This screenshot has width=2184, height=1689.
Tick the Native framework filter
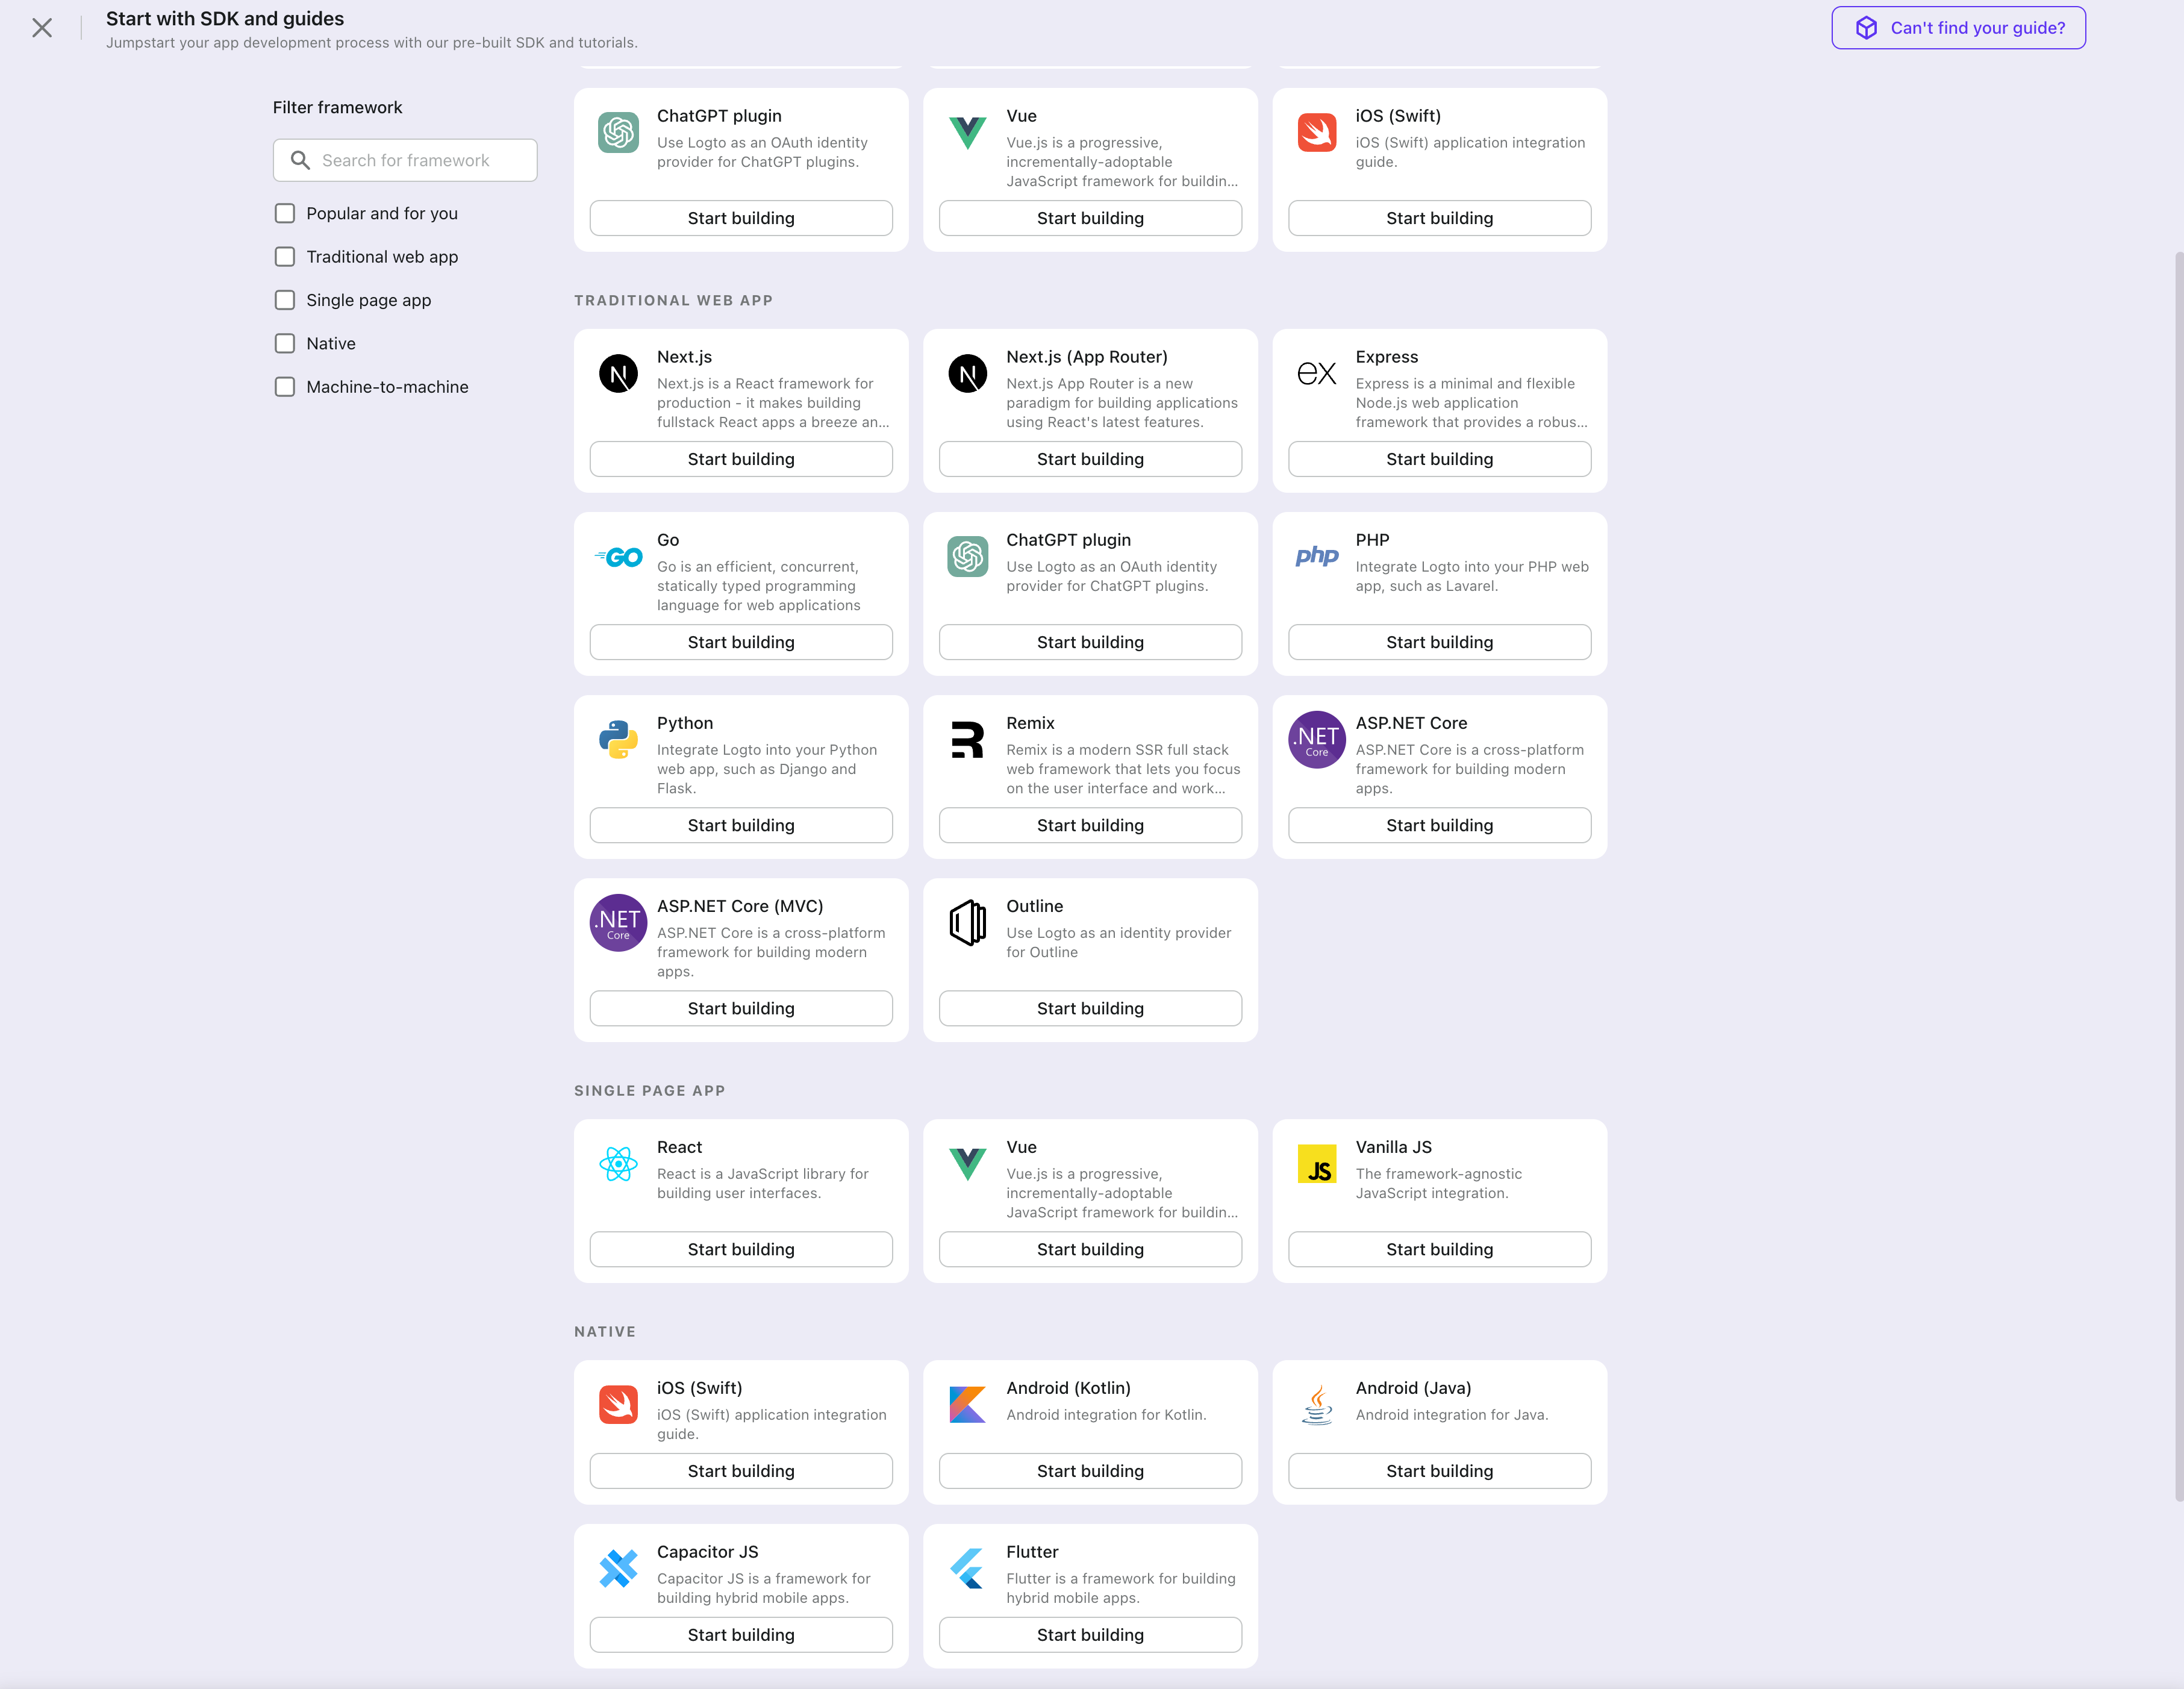click(285, 344)
